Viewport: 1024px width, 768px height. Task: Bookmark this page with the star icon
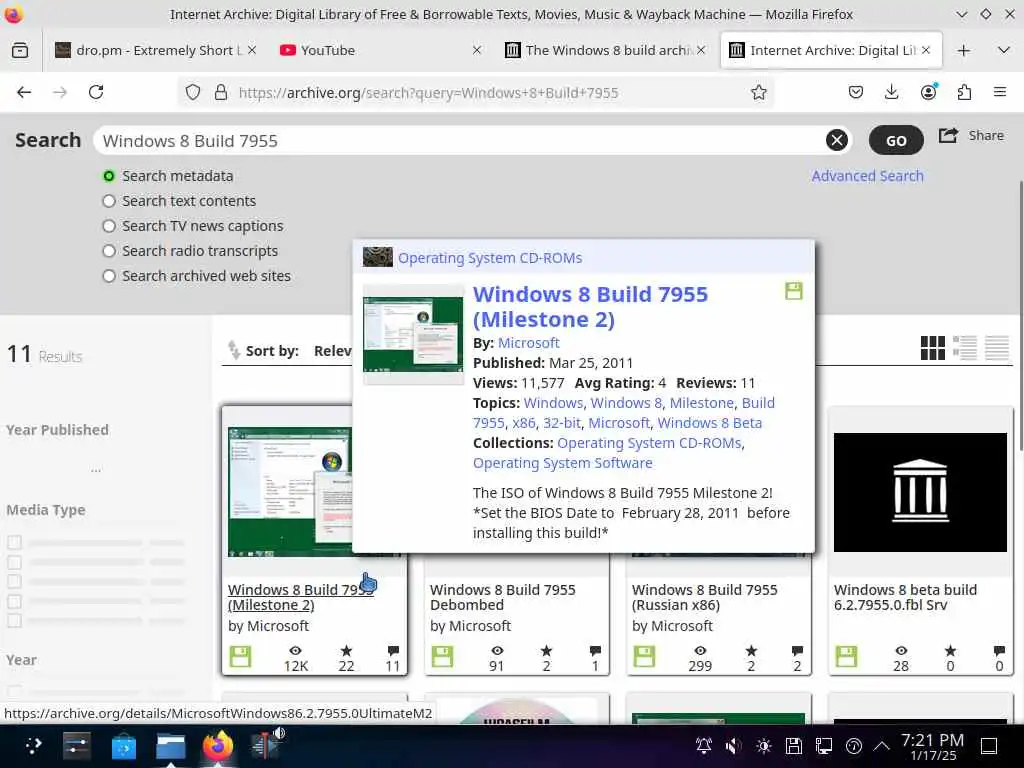758,93
